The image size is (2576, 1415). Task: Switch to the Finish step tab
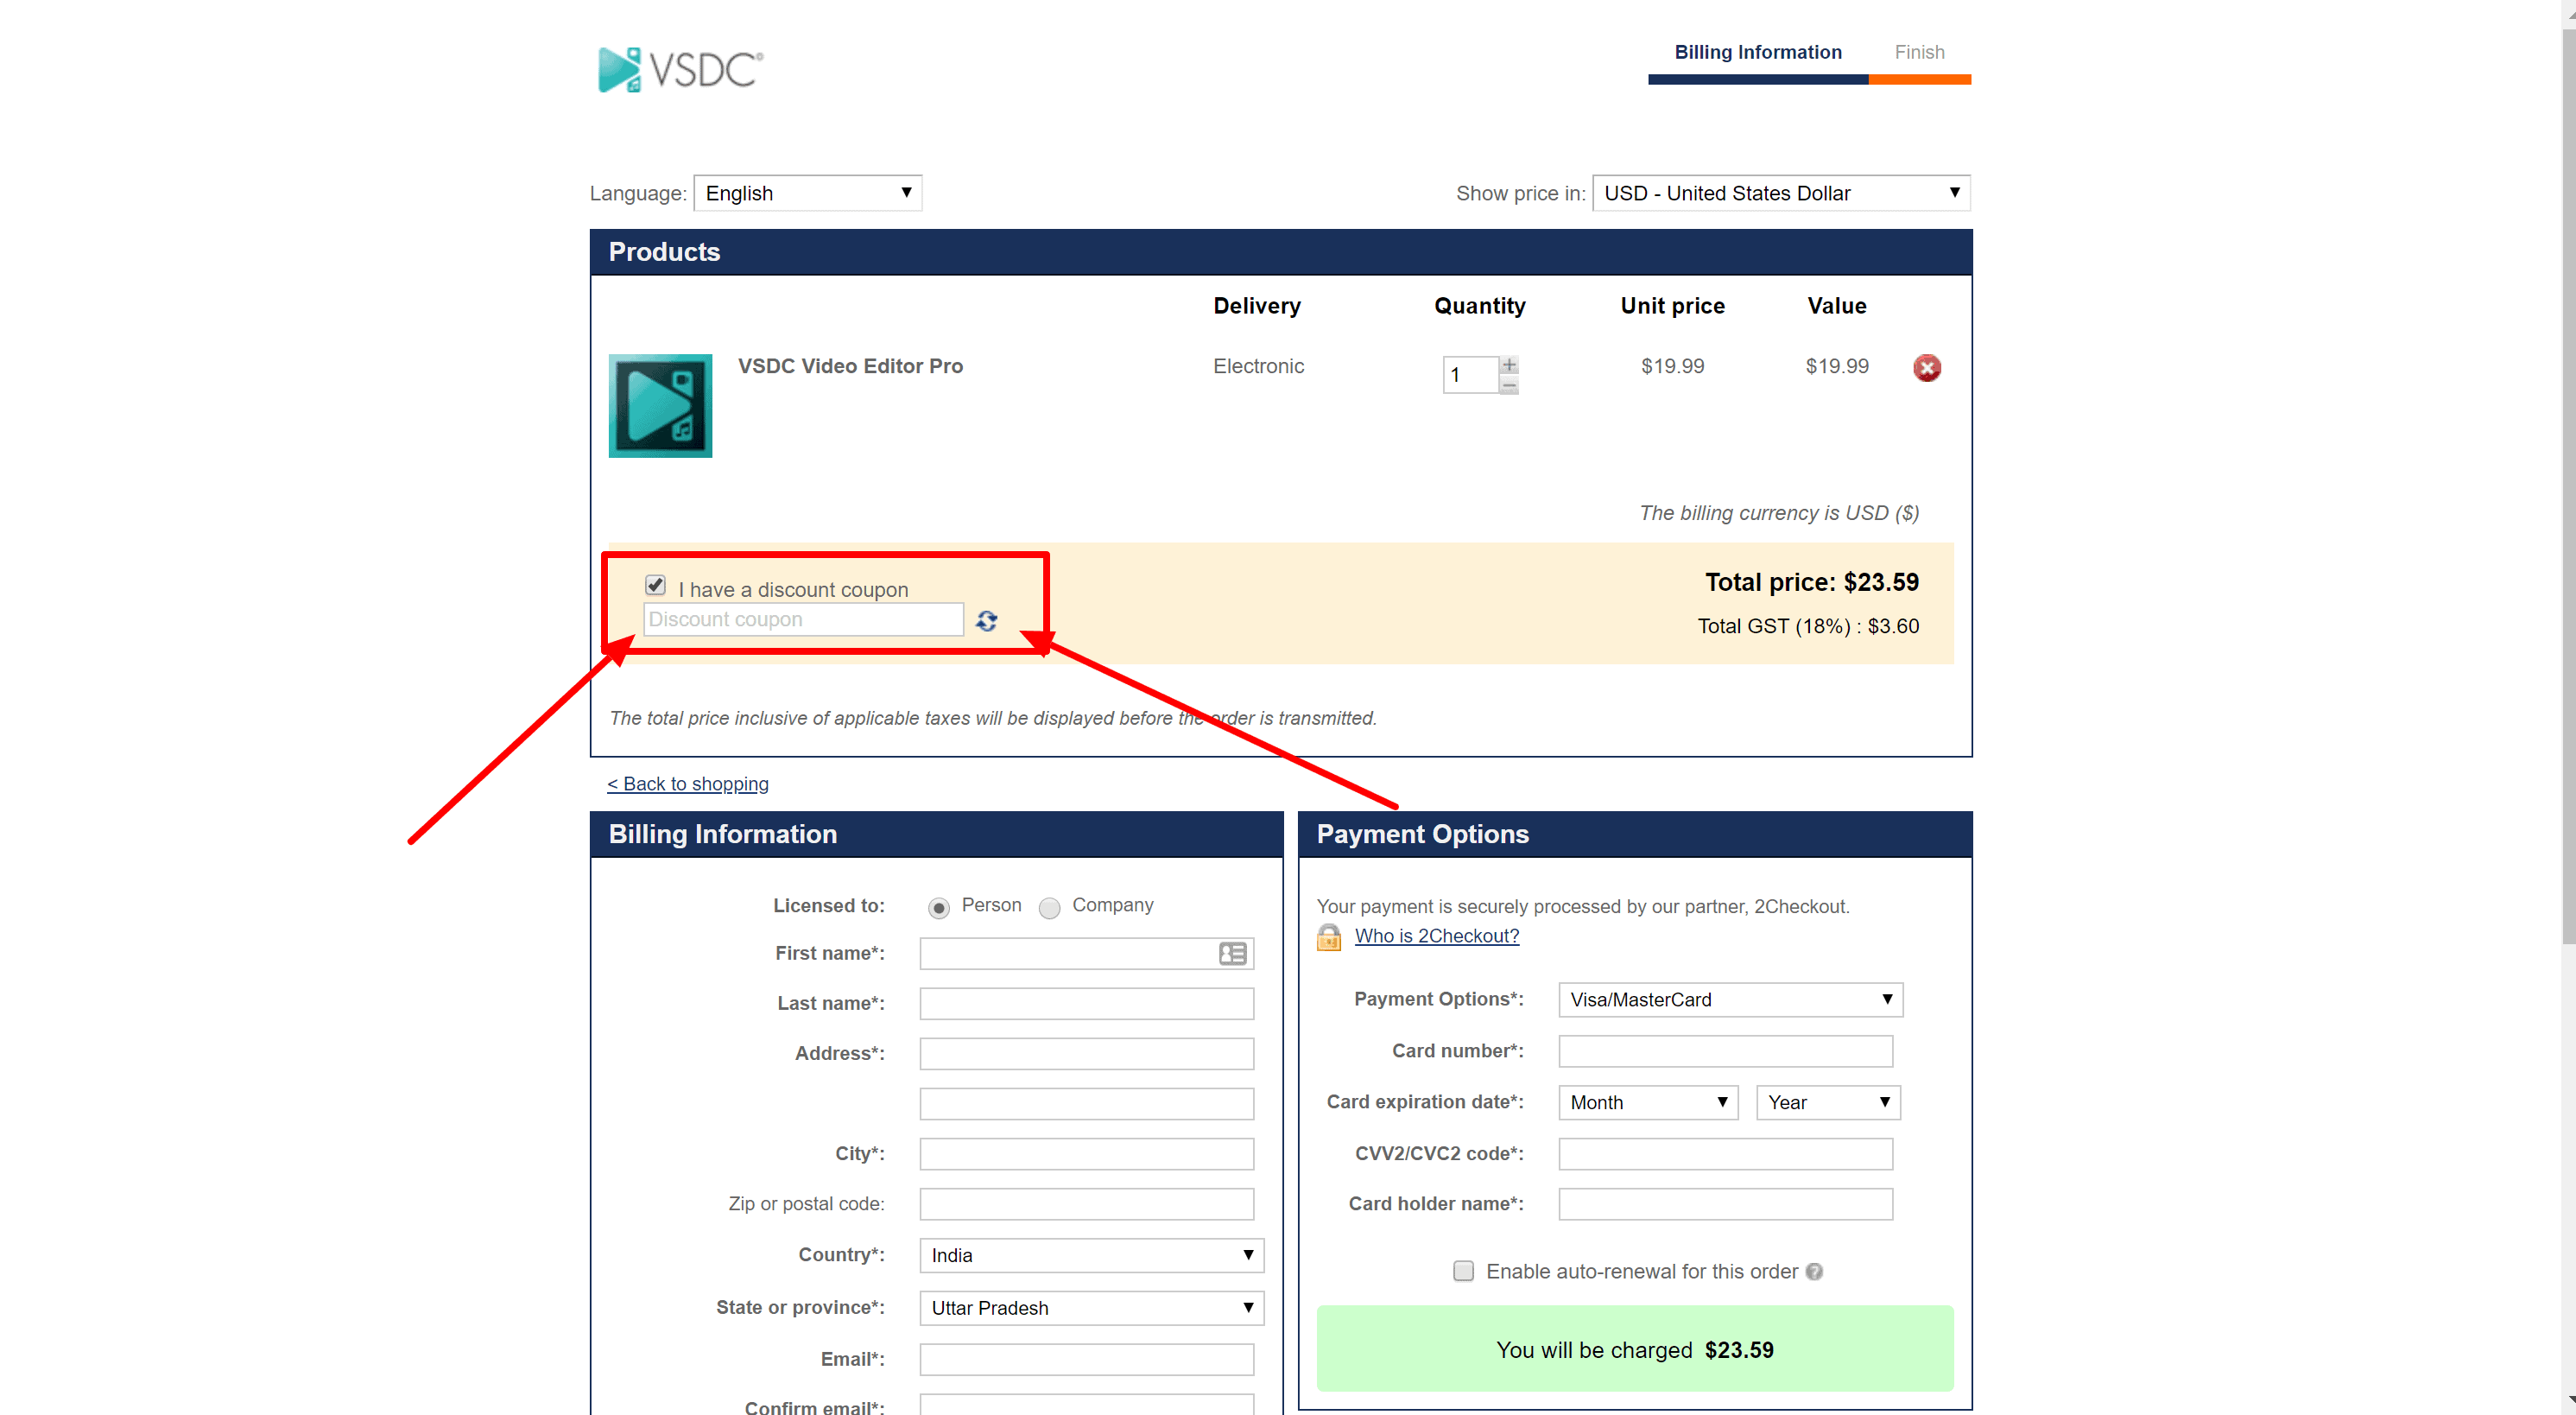coord(1919,52)
